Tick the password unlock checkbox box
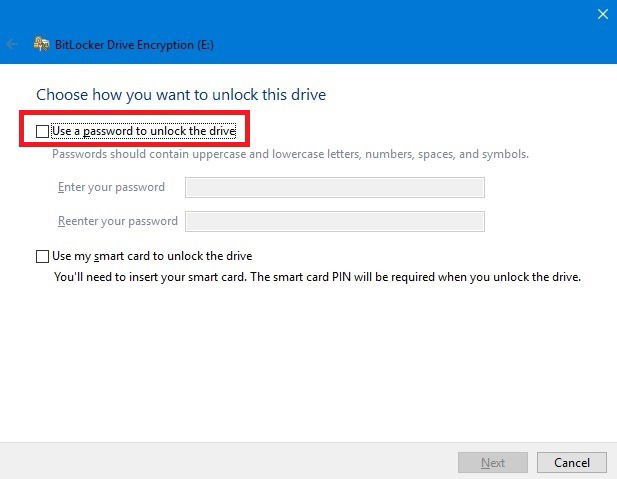This screenshot has height=479, width=617. (x=42, y=131)
